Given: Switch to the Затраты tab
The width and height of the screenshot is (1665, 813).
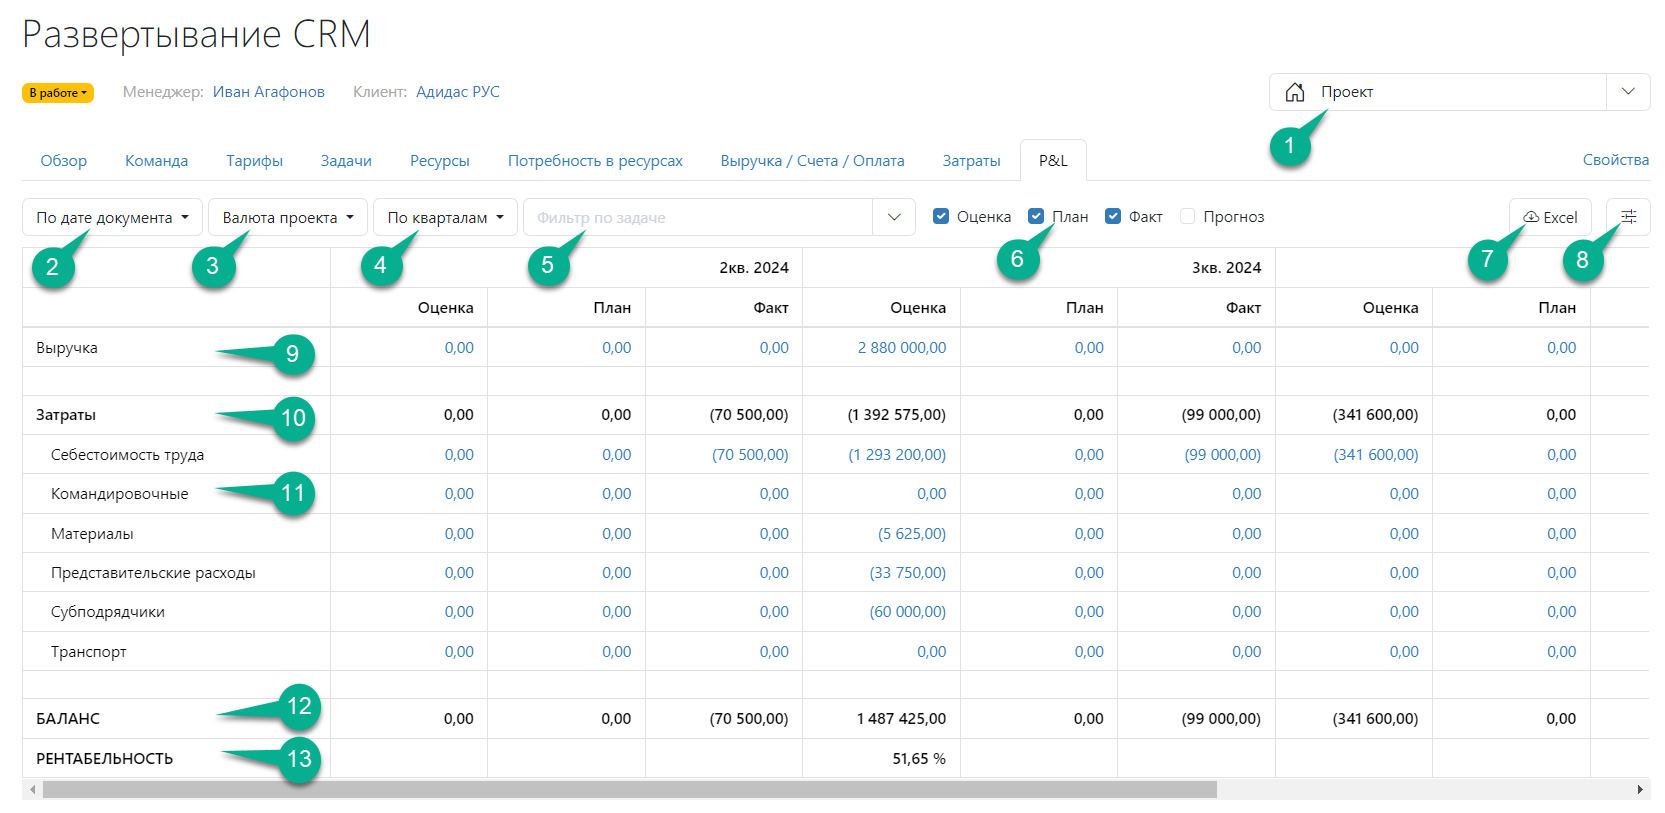Looking at the screenshot, I should point(971,160).
